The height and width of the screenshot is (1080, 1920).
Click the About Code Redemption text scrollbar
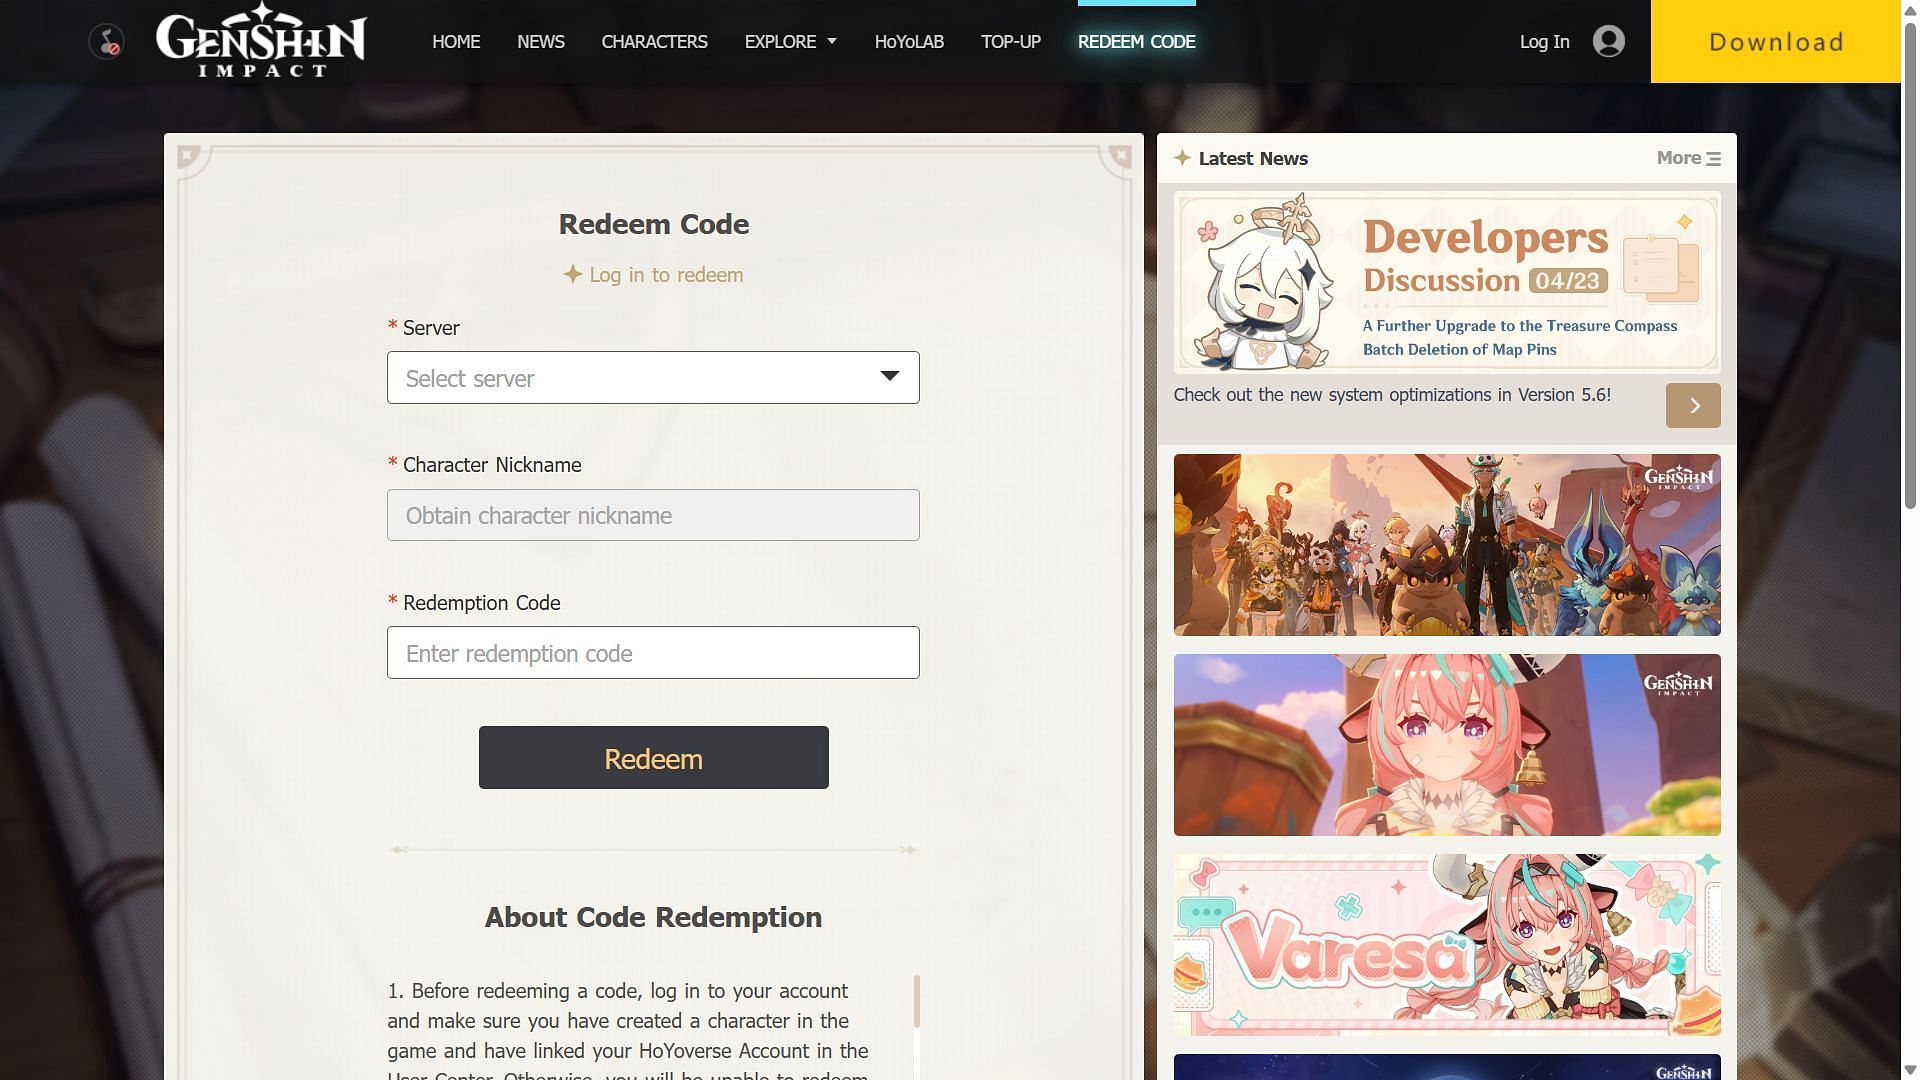[917, 1003]
